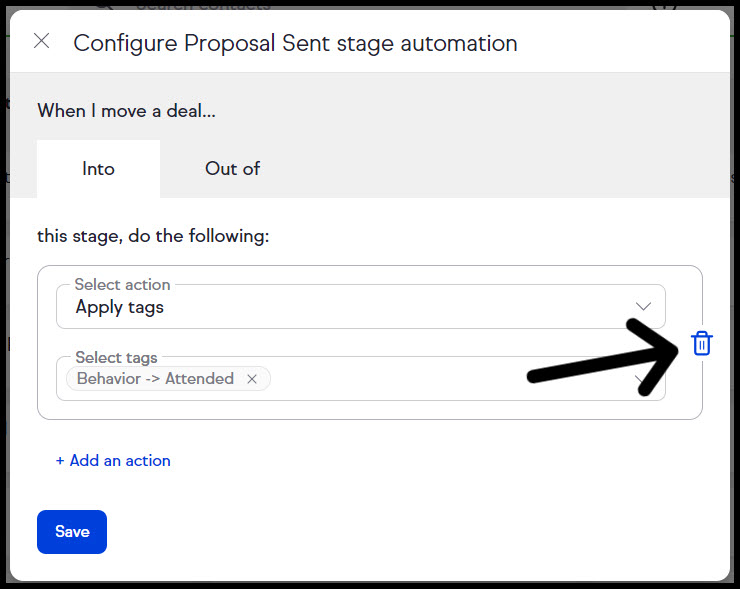Click the Select action field label
The image size is (740, 589).
tap(122, 285)
